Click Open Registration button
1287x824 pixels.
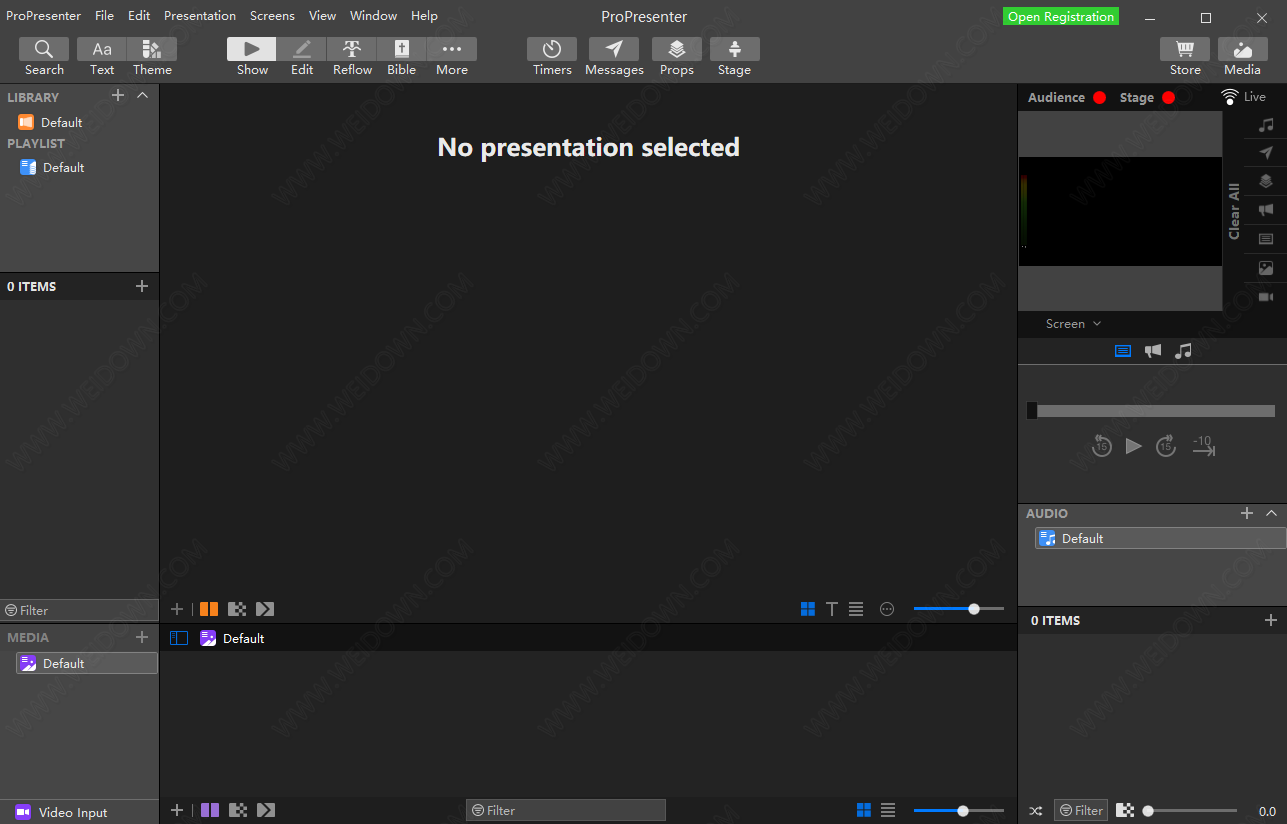[1061, 17]
